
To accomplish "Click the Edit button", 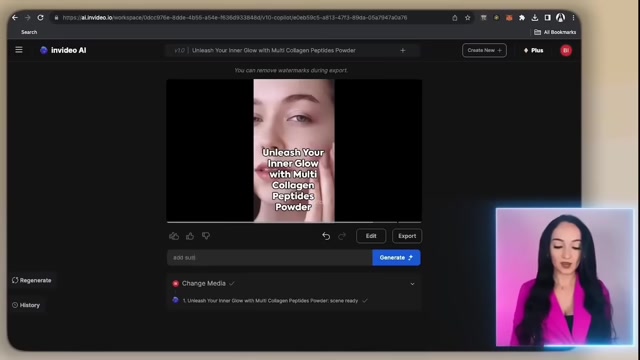I will point(371,236).
